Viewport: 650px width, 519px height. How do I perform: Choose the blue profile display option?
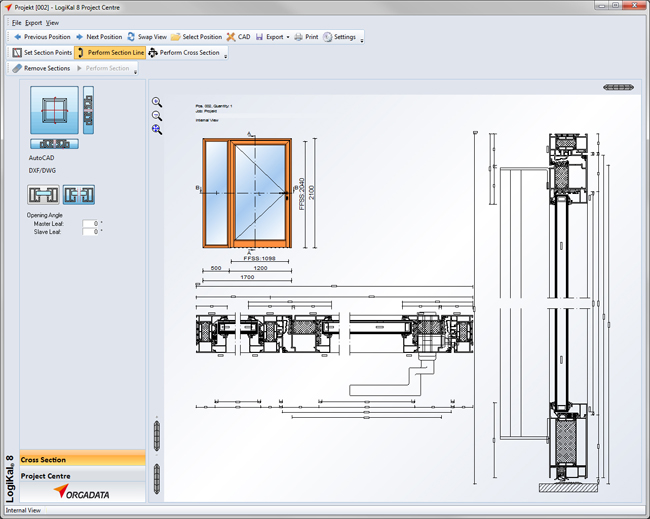tap(79, 194)
